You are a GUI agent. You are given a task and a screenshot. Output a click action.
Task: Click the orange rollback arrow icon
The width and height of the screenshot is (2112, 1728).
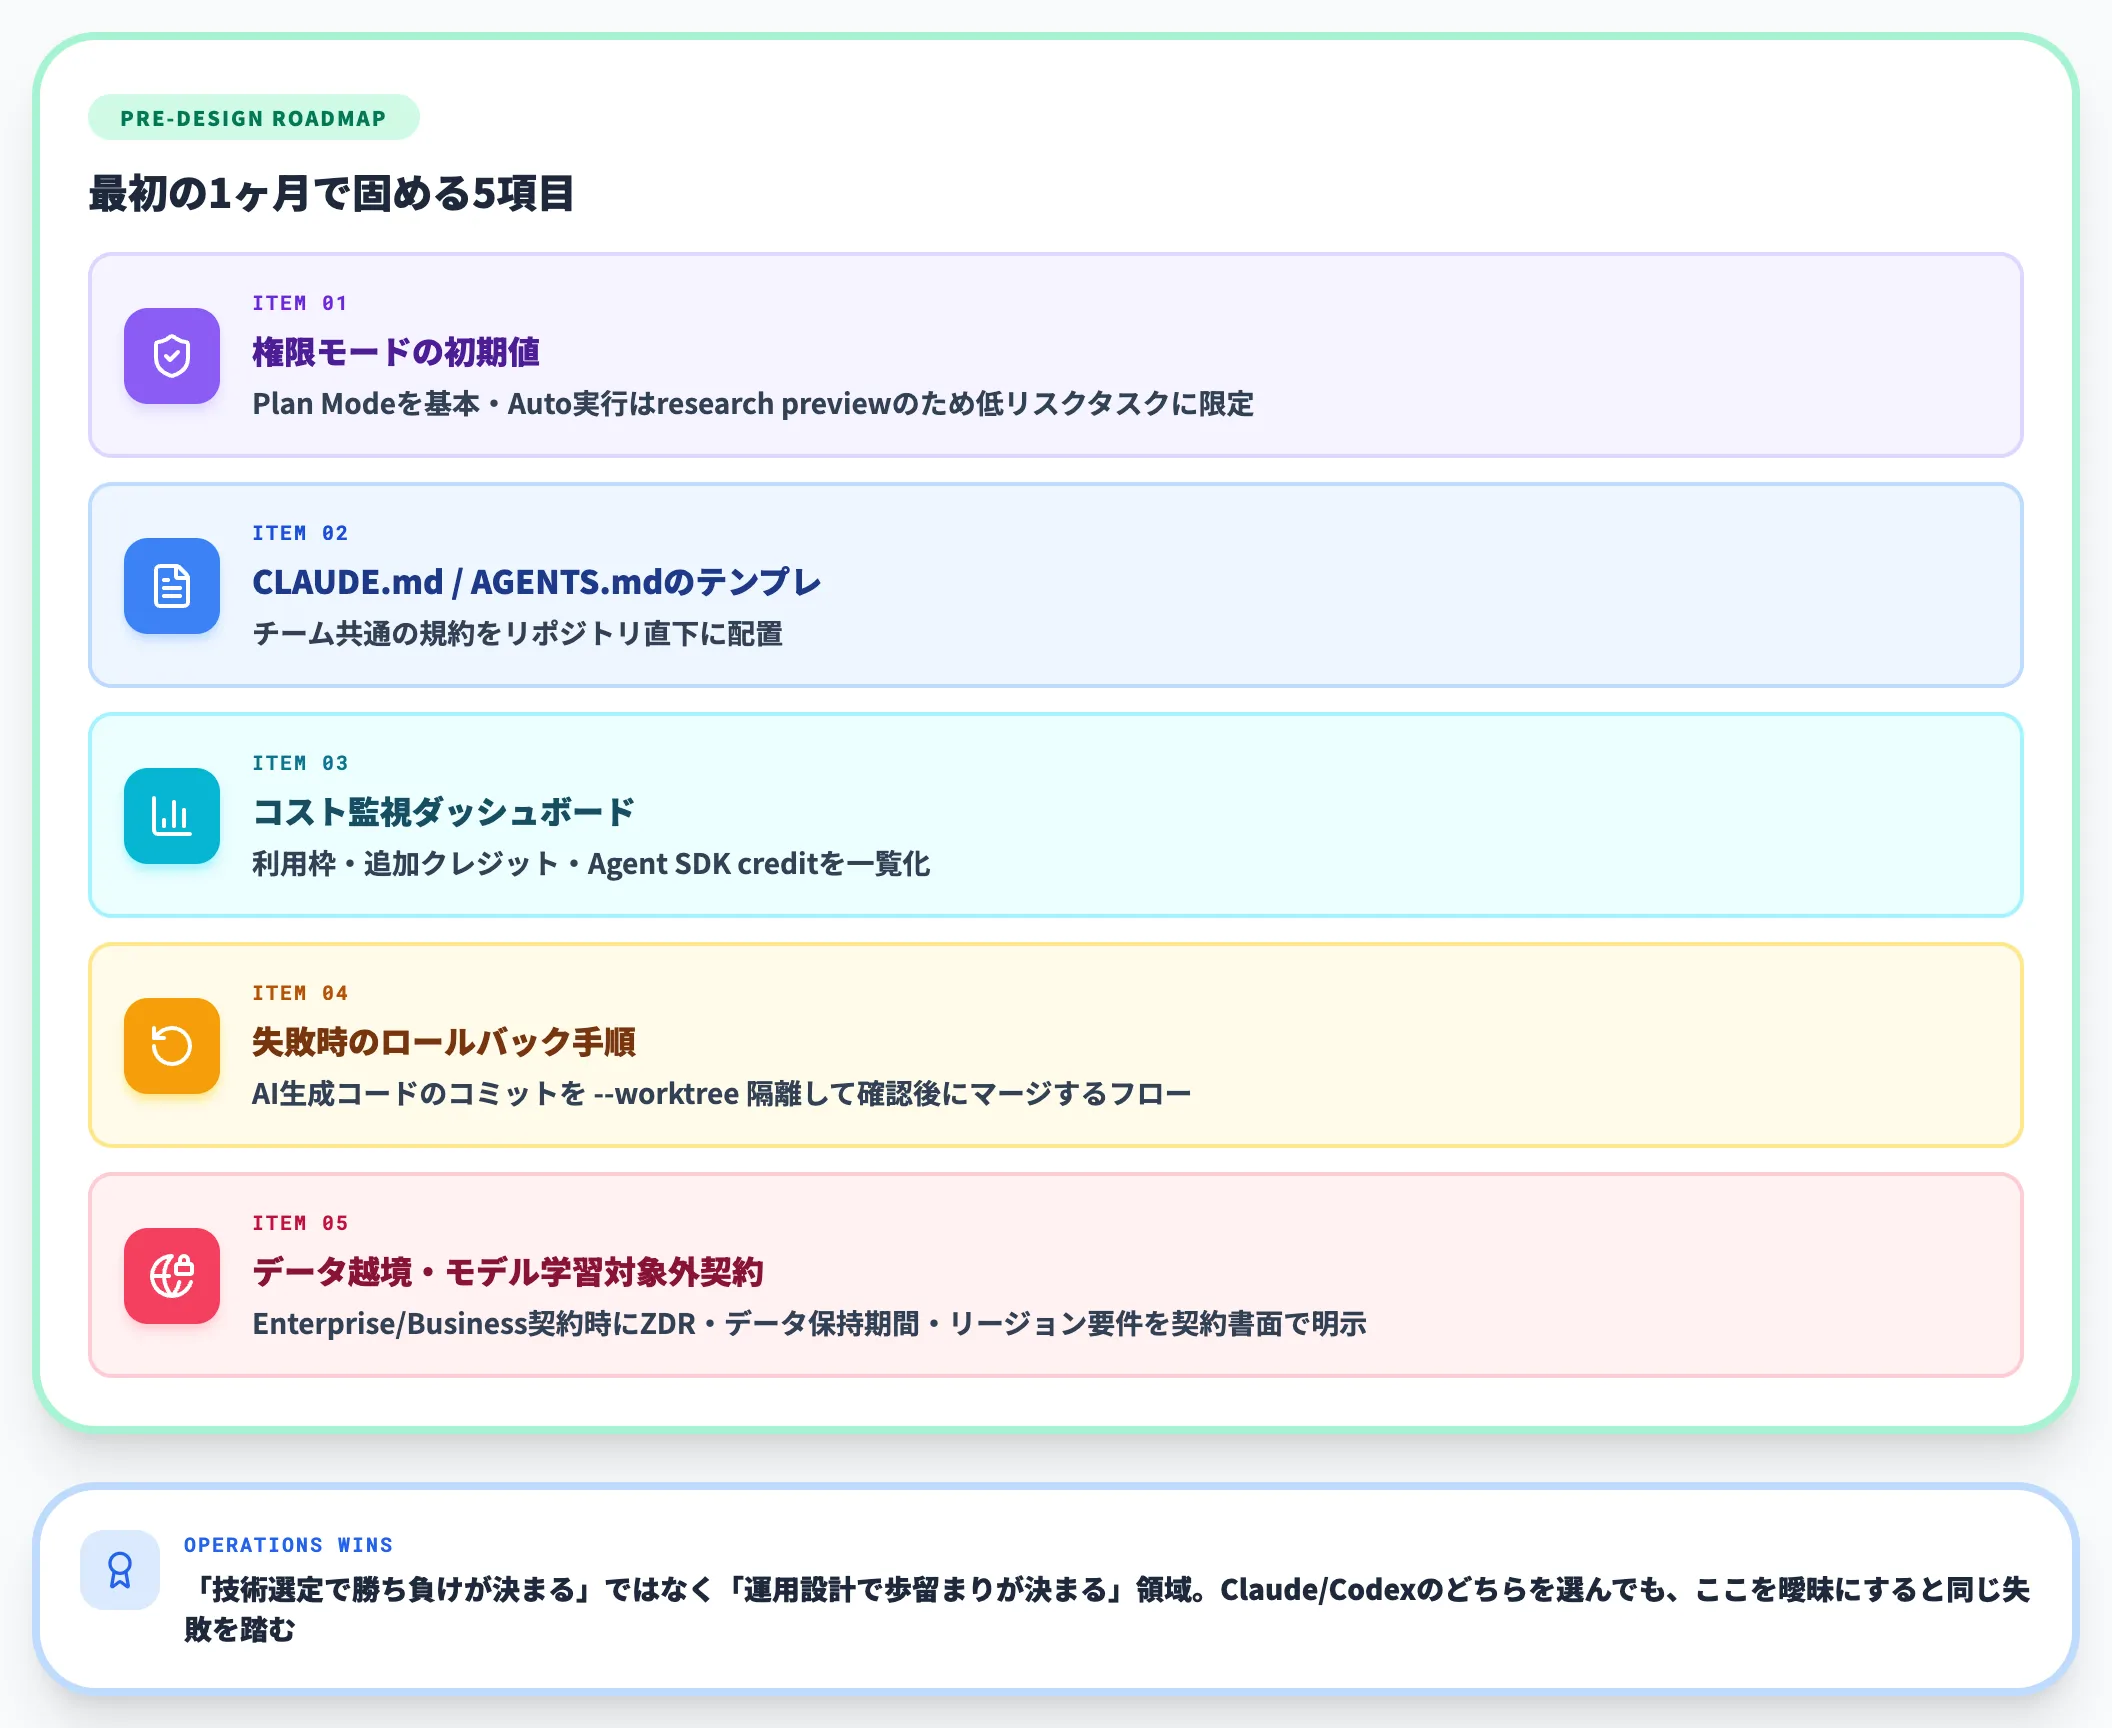click(x=172, y=1046)
